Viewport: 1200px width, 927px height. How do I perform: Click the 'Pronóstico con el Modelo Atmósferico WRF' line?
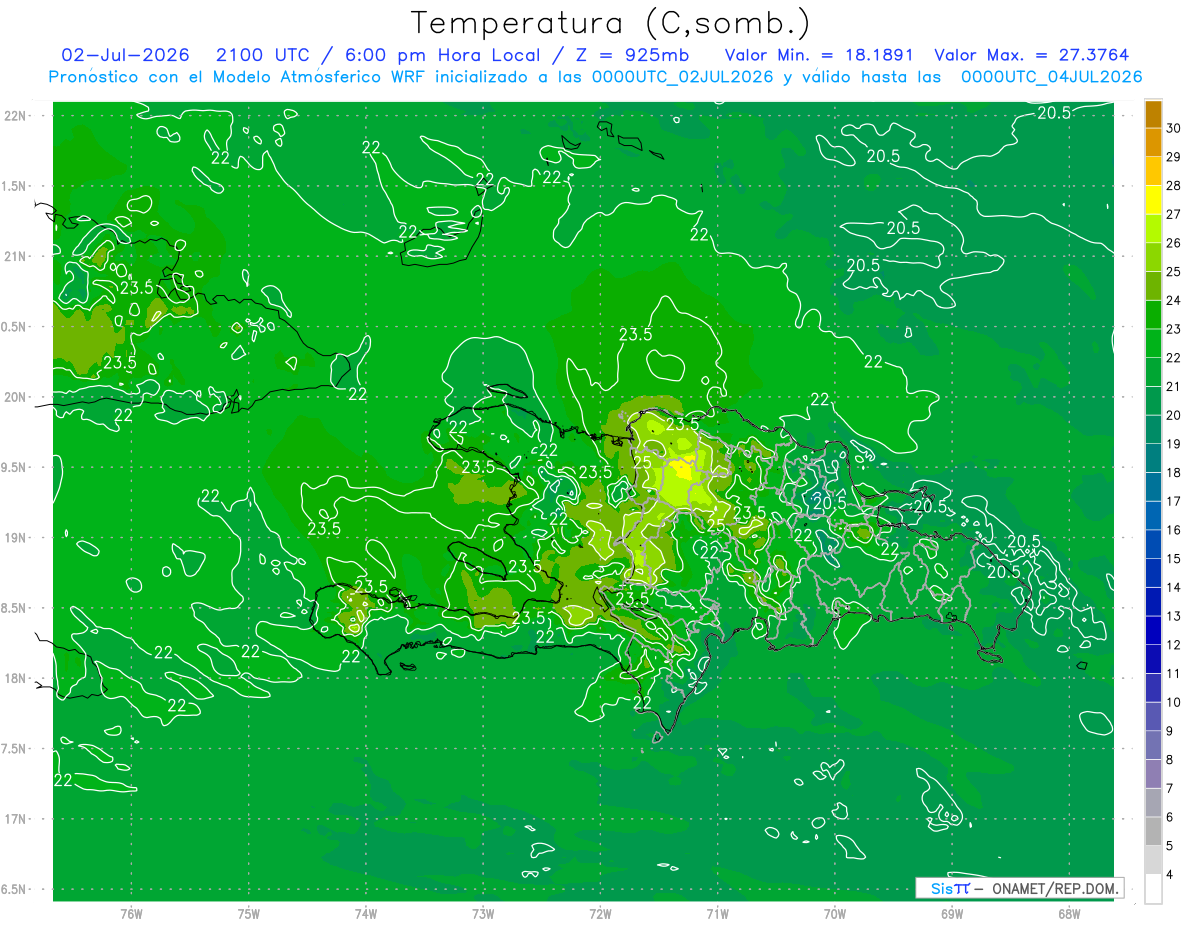pos(596,77)
